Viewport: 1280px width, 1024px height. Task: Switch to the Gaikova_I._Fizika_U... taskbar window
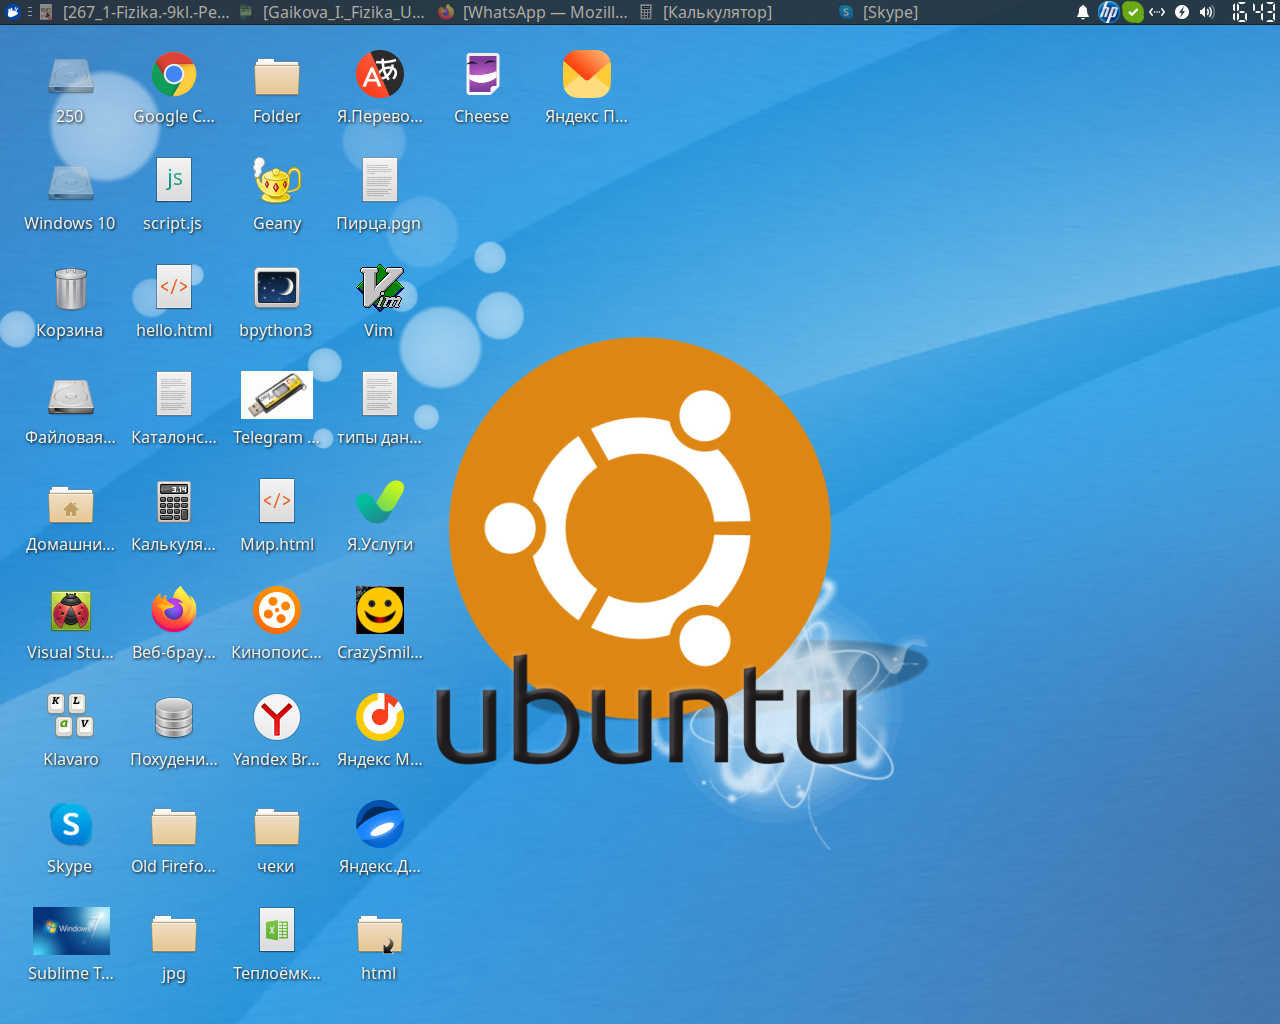[x=333, y=12]
